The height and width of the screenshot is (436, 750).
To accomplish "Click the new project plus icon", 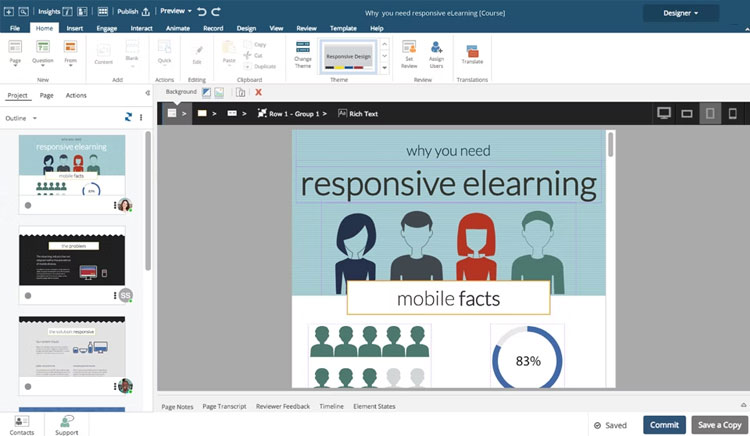I will (x=9, y=11).
